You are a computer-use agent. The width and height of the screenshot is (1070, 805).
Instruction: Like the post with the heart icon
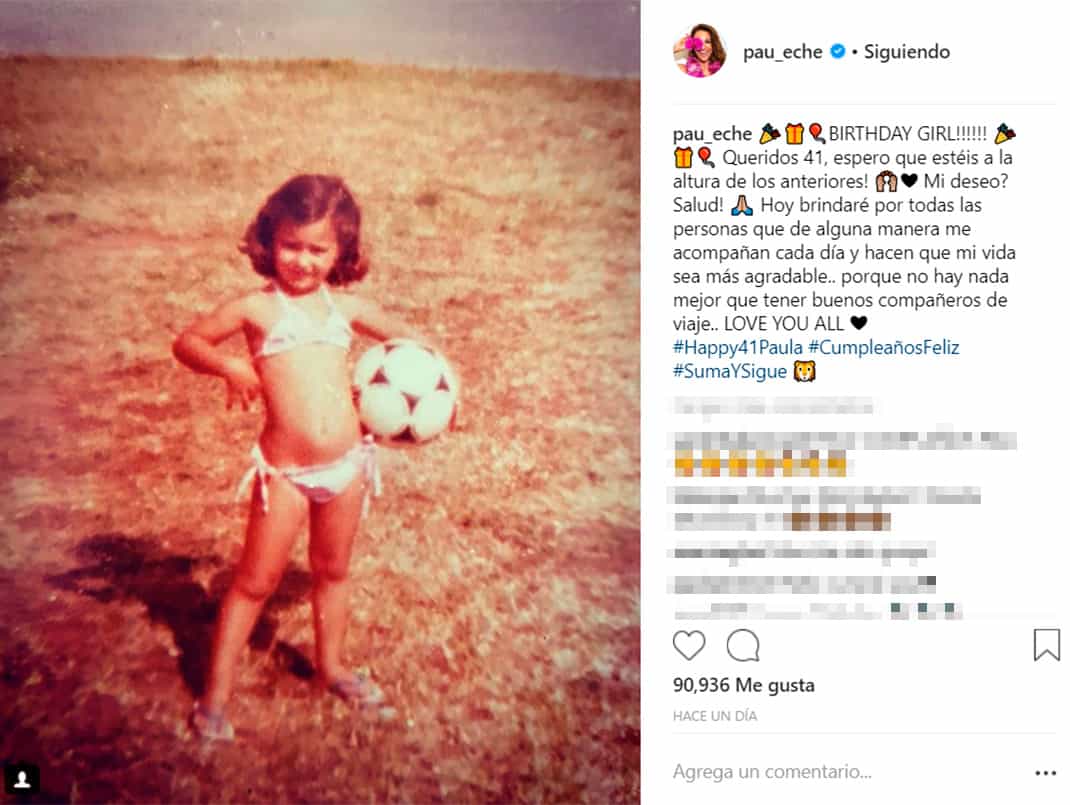[689, 645]
